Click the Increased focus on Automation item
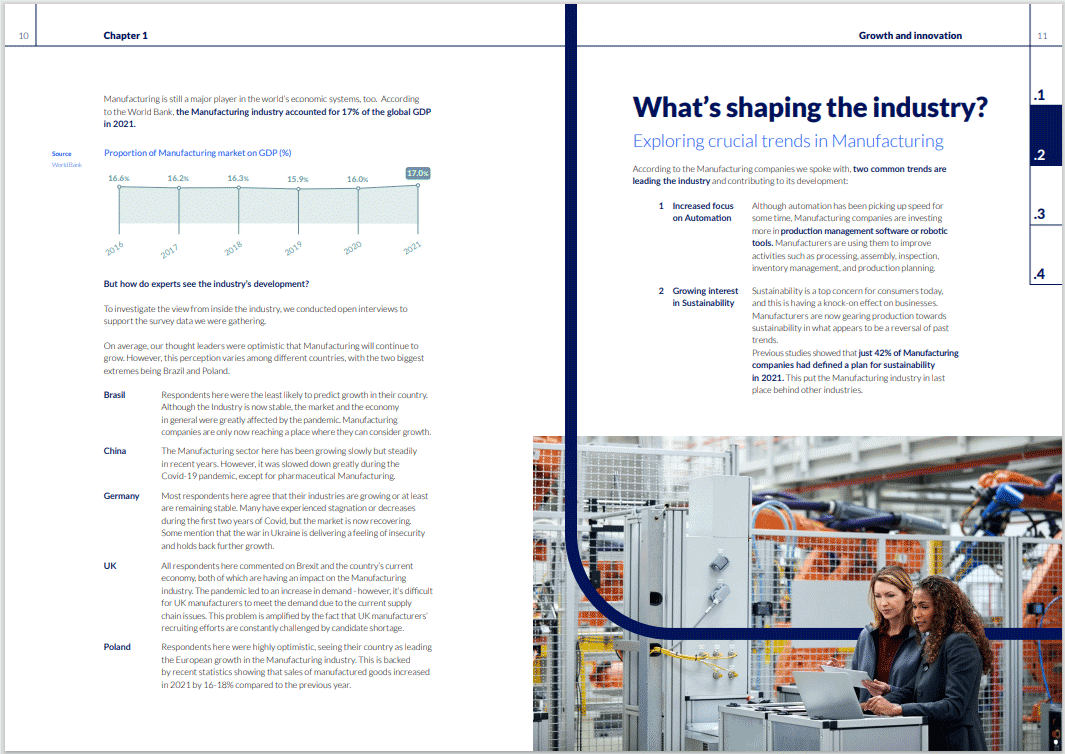 702,212
